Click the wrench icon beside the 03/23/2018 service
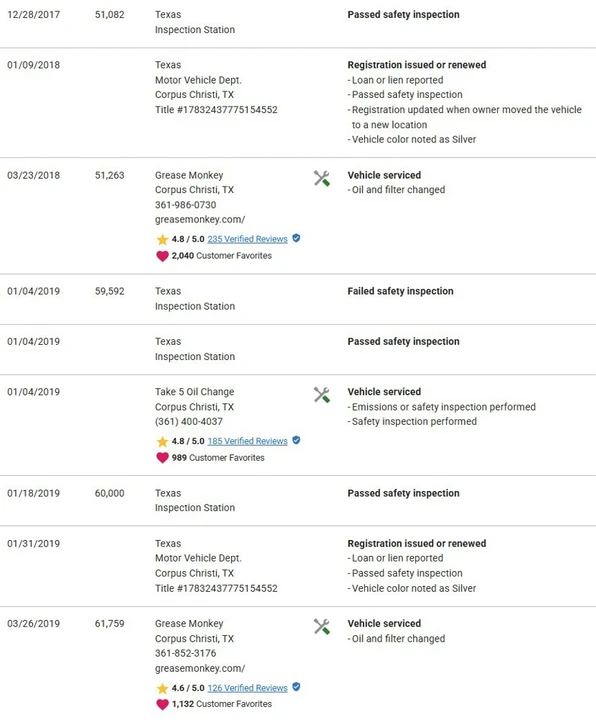This screenshot has height=720, width=596. [x=321, y=178]
